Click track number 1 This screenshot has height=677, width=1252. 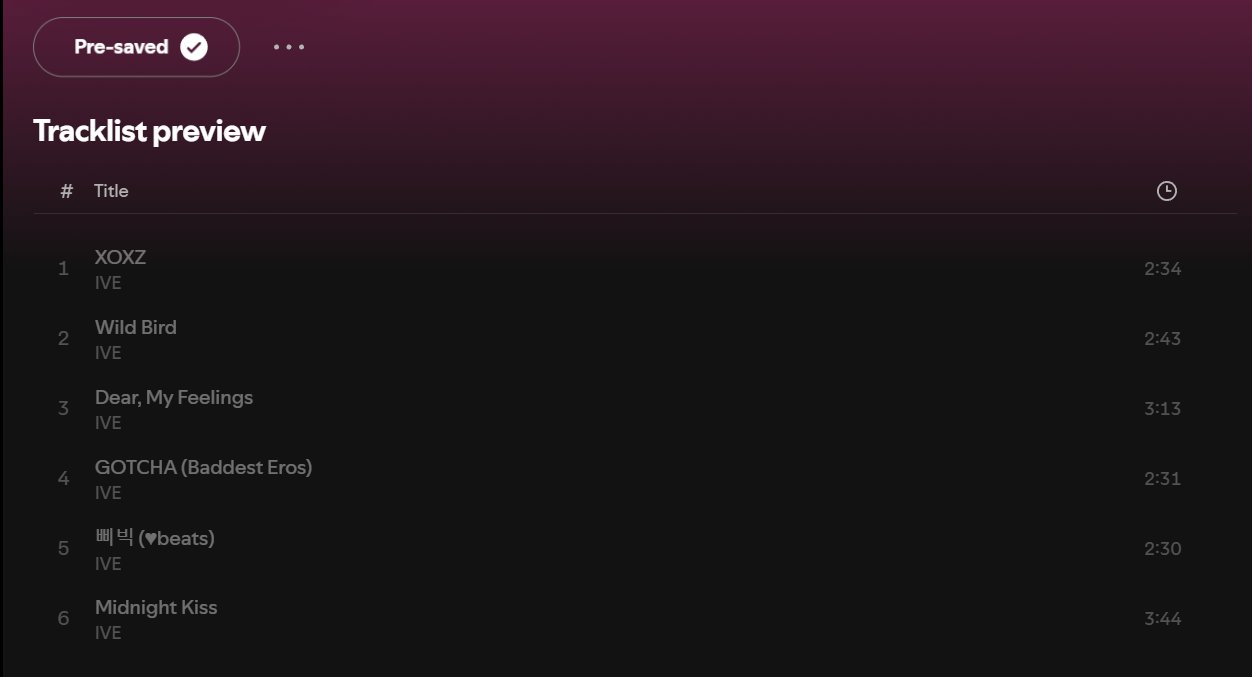click(x=64, y=268)
